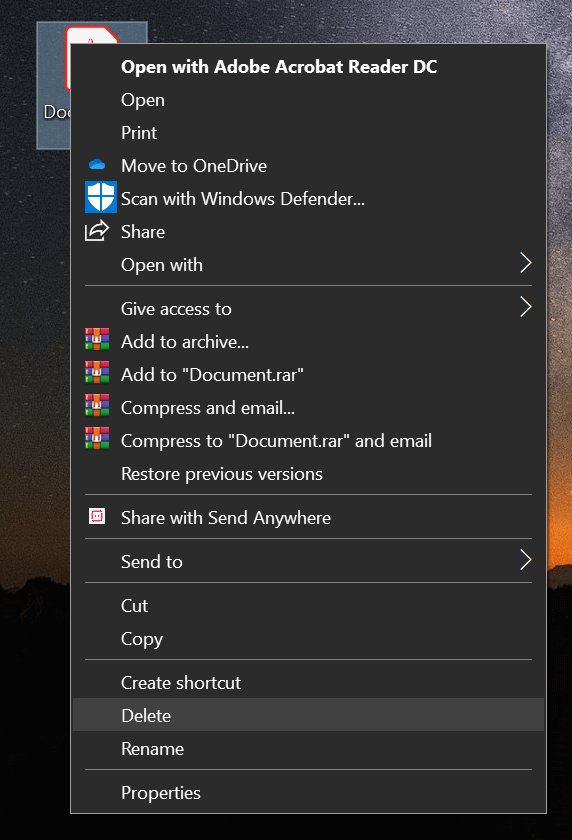
Task: Choose Rename from the context menu
Action: [308, 748]
